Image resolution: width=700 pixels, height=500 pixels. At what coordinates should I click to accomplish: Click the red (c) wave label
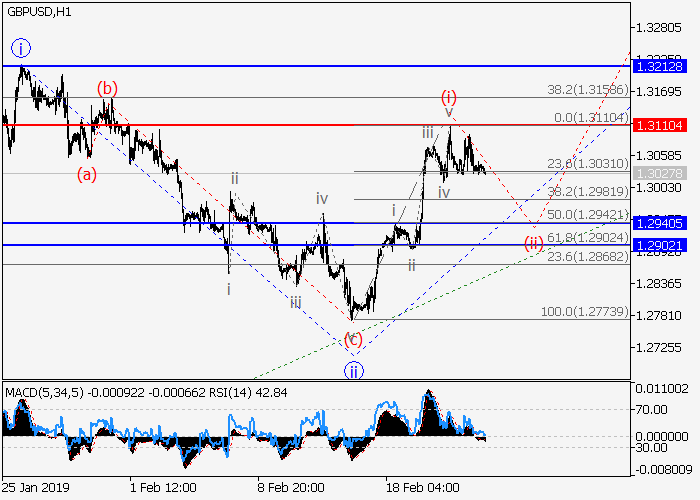pos(353,339)
